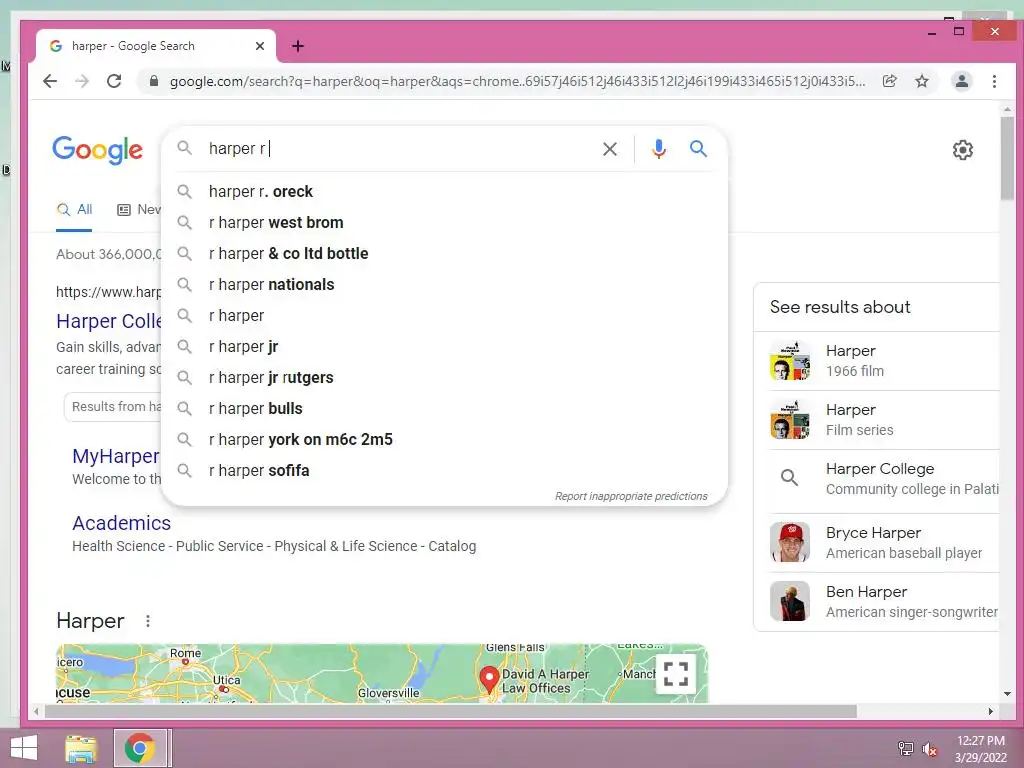Expand the map to full screen

click(x=675, y=673)
